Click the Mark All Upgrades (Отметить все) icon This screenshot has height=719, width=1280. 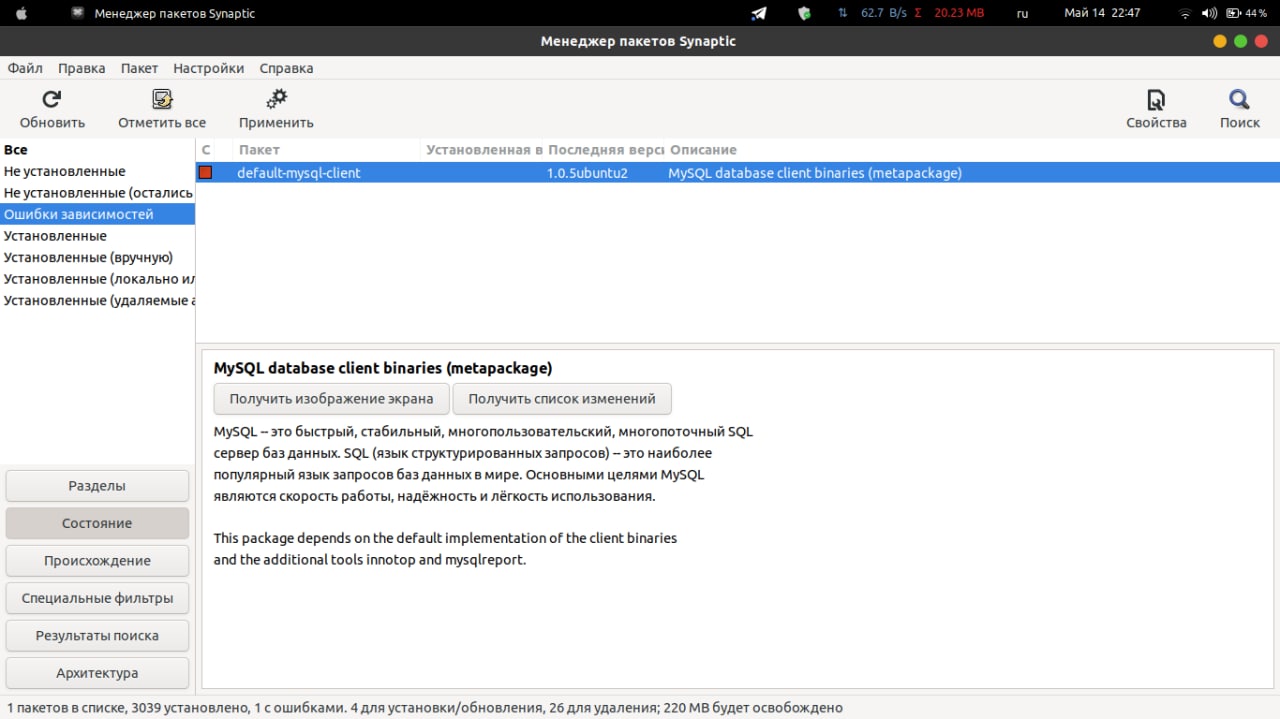162,99
